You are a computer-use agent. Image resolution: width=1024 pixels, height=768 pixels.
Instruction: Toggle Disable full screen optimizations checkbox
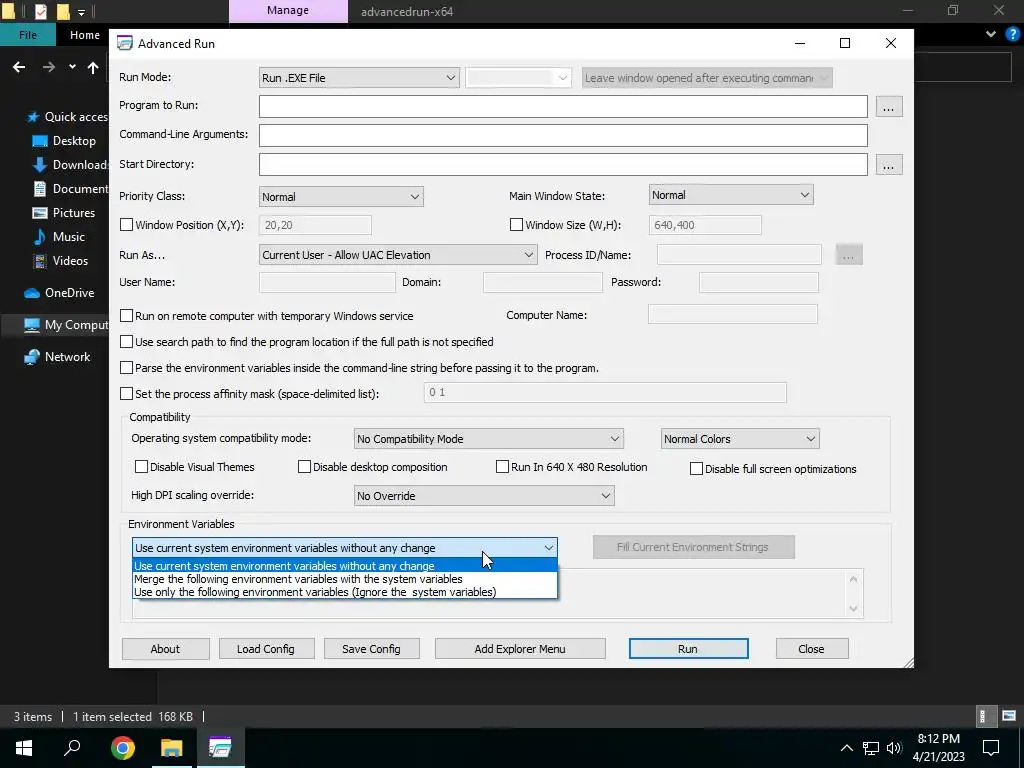pyautogui.click(x=696, y=469)
